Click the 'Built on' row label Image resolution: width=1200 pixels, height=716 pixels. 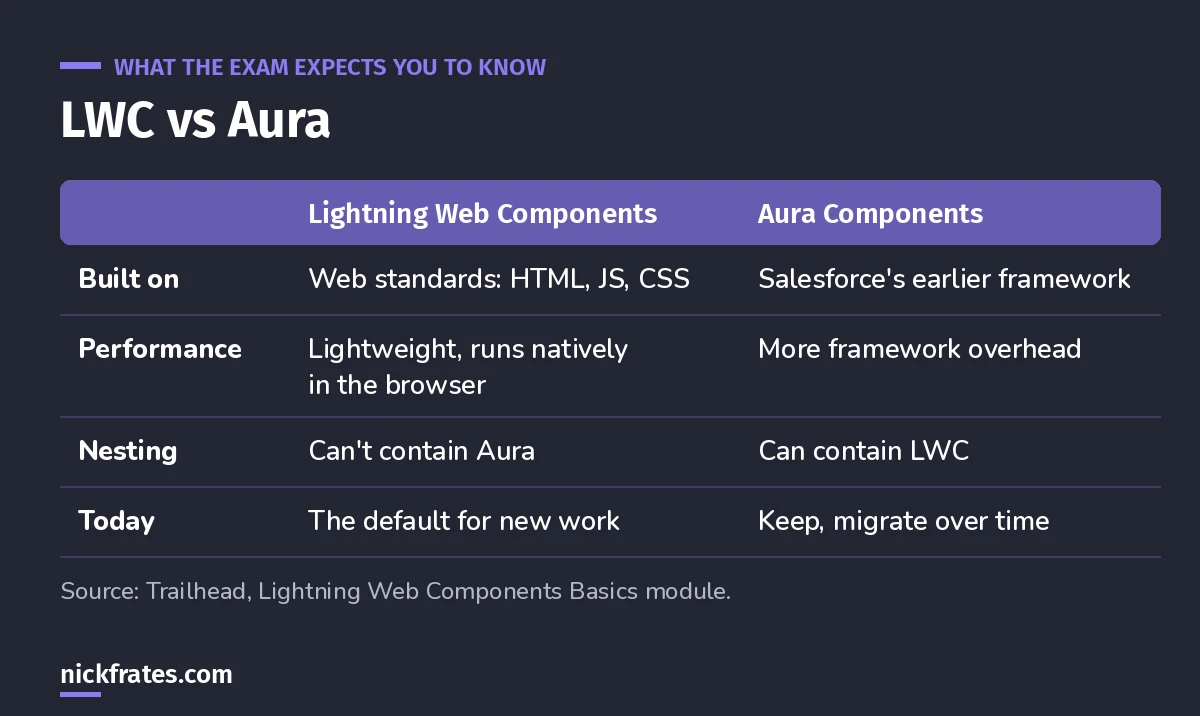click(129, 279)
